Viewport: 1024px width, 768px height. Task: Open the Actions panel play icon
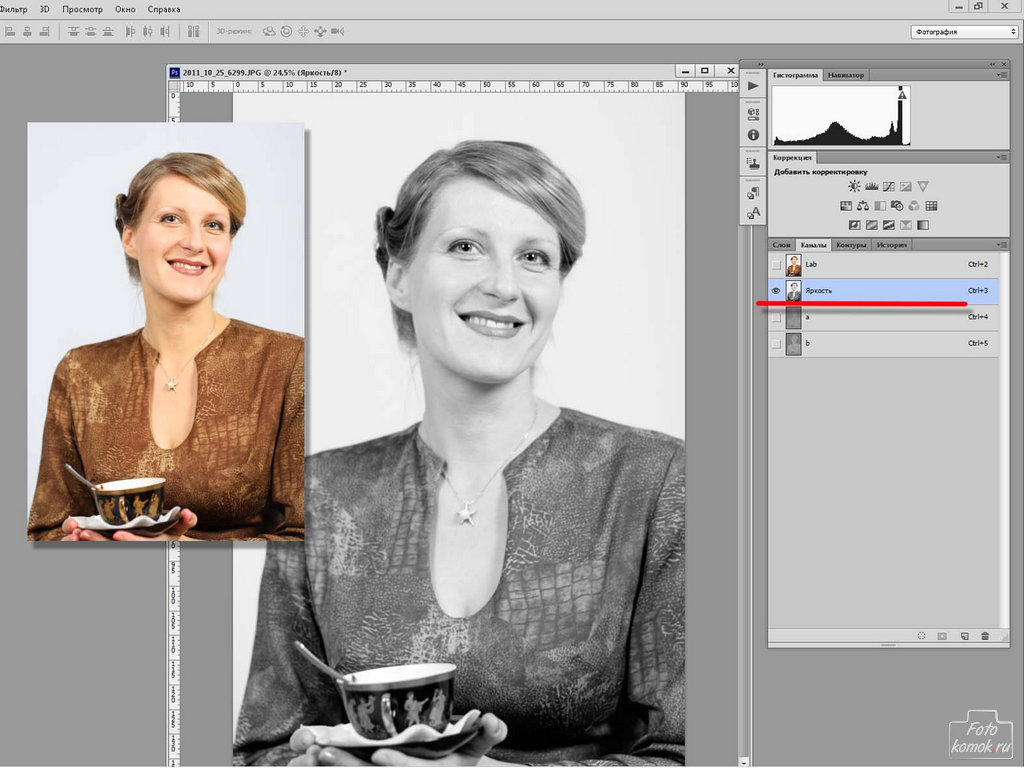pos(753,86)
